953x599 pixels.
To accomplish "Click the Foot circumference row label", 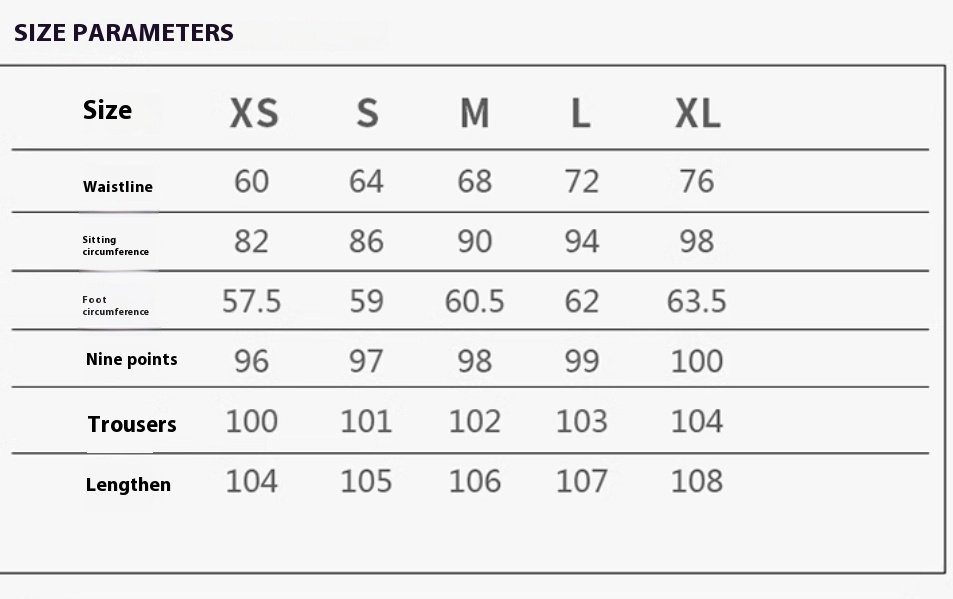I will pos(115,306).
